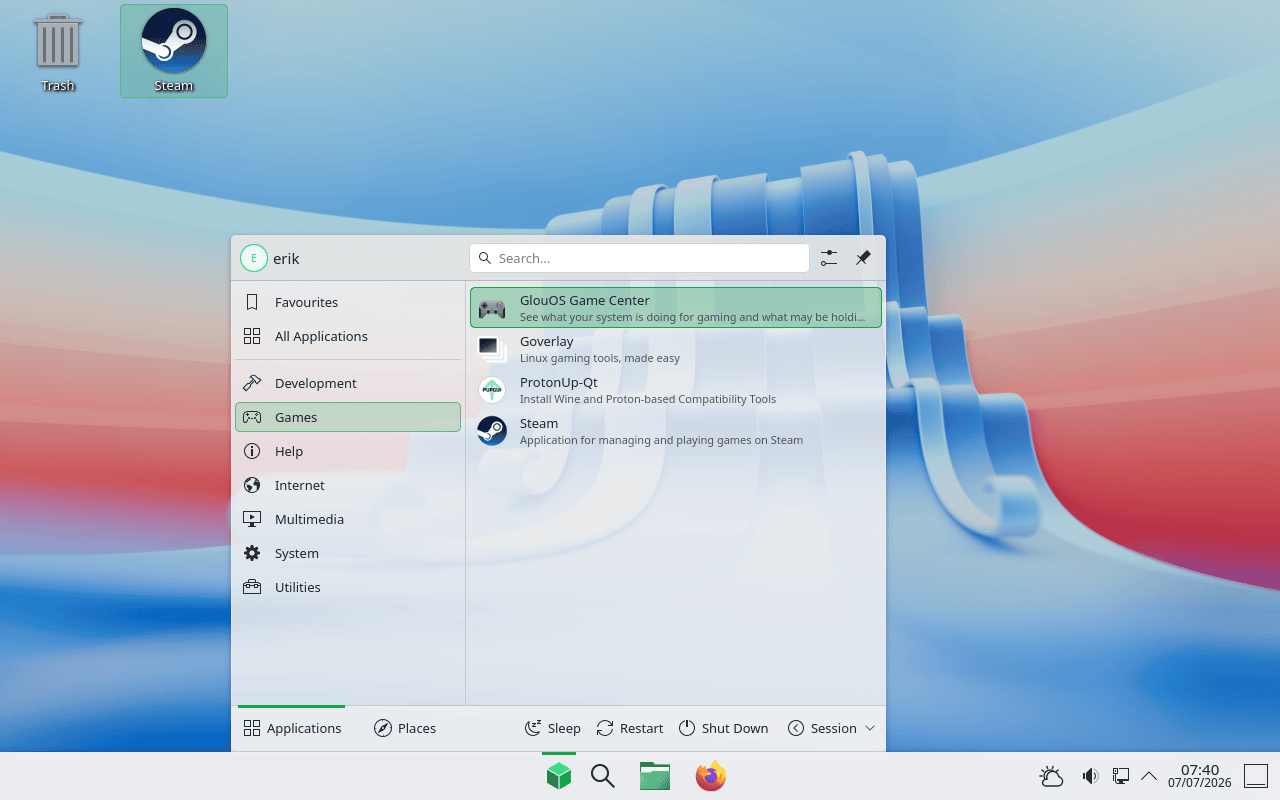This screenshot has height=800, width=1280.
Task: Expand the Session options chevron
Action: coord(870,728)
